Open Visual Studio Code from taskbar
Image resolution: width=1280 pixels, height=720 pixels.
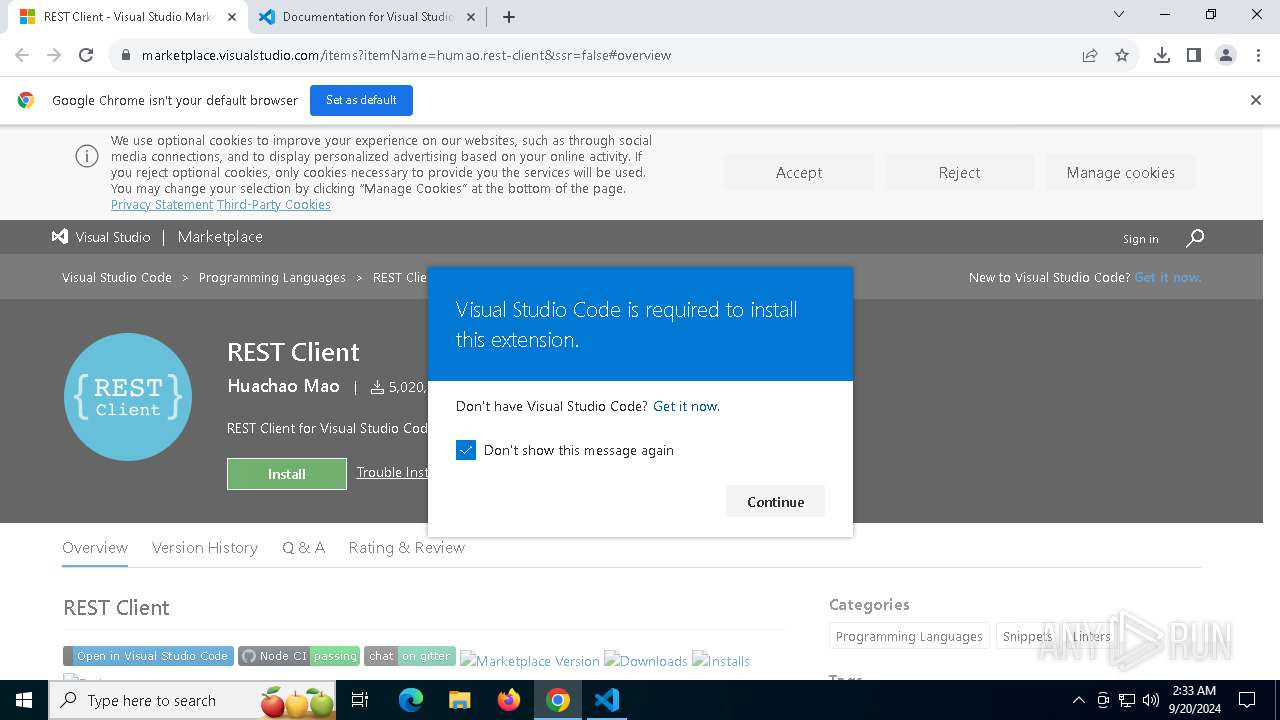tap(607, 700)
